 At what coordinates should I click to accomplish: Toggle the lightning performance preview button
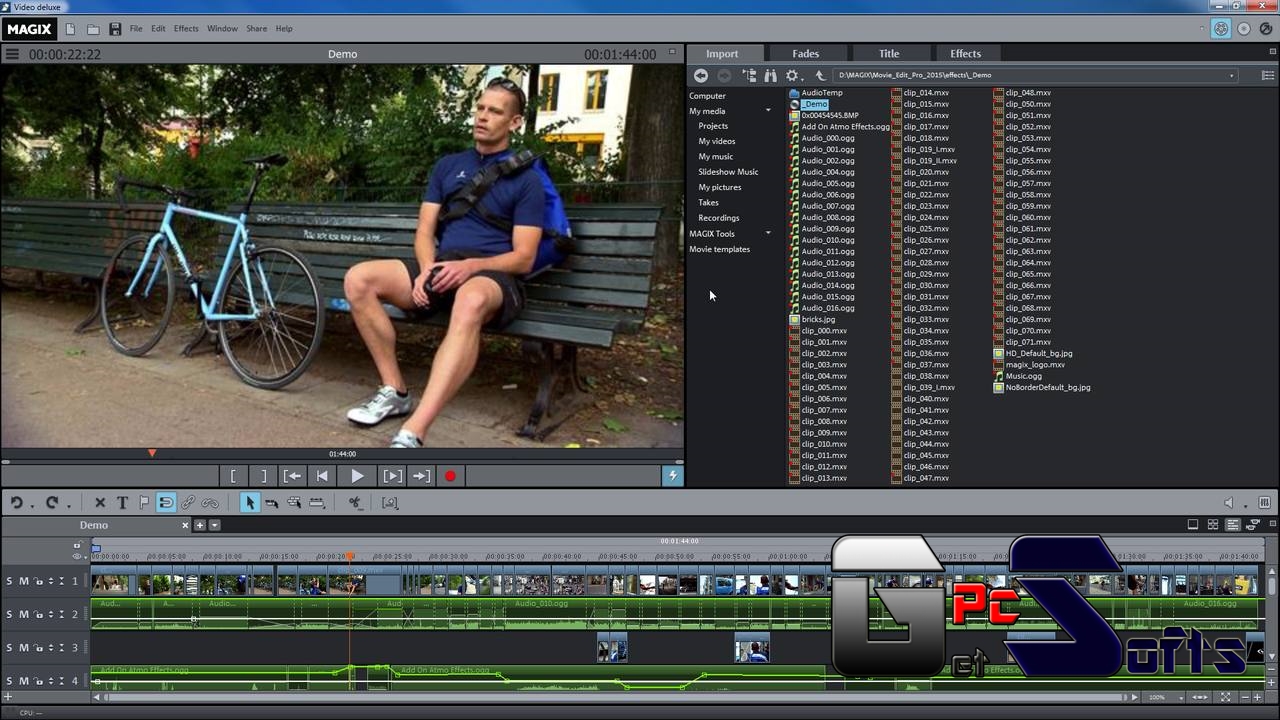point(673,476)
